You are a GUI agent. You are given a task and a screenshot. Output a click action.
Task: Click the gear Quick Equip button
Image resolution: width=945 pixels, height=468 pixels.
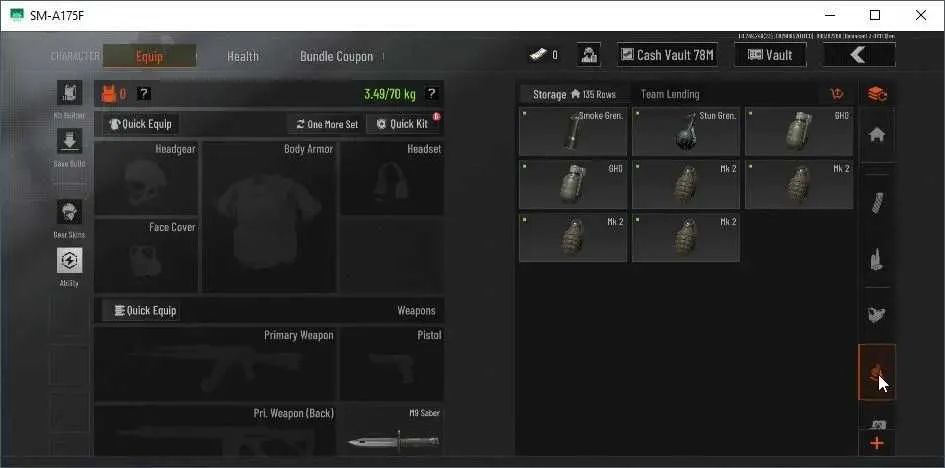coord(140,124)
